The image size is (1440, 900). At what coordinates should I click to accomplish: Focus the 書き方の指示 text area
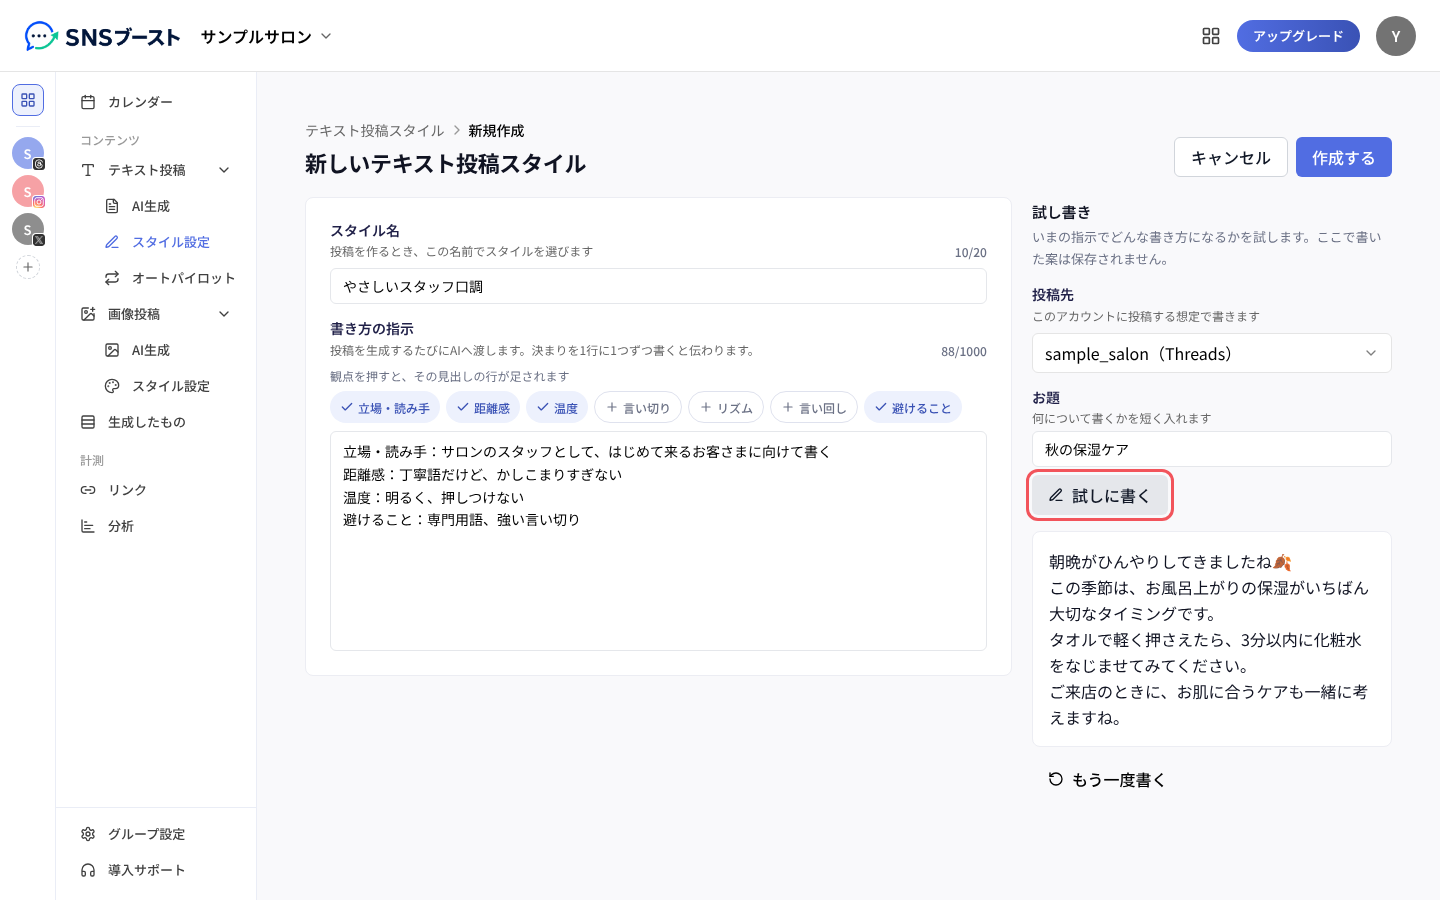click(x=658, y=541)
